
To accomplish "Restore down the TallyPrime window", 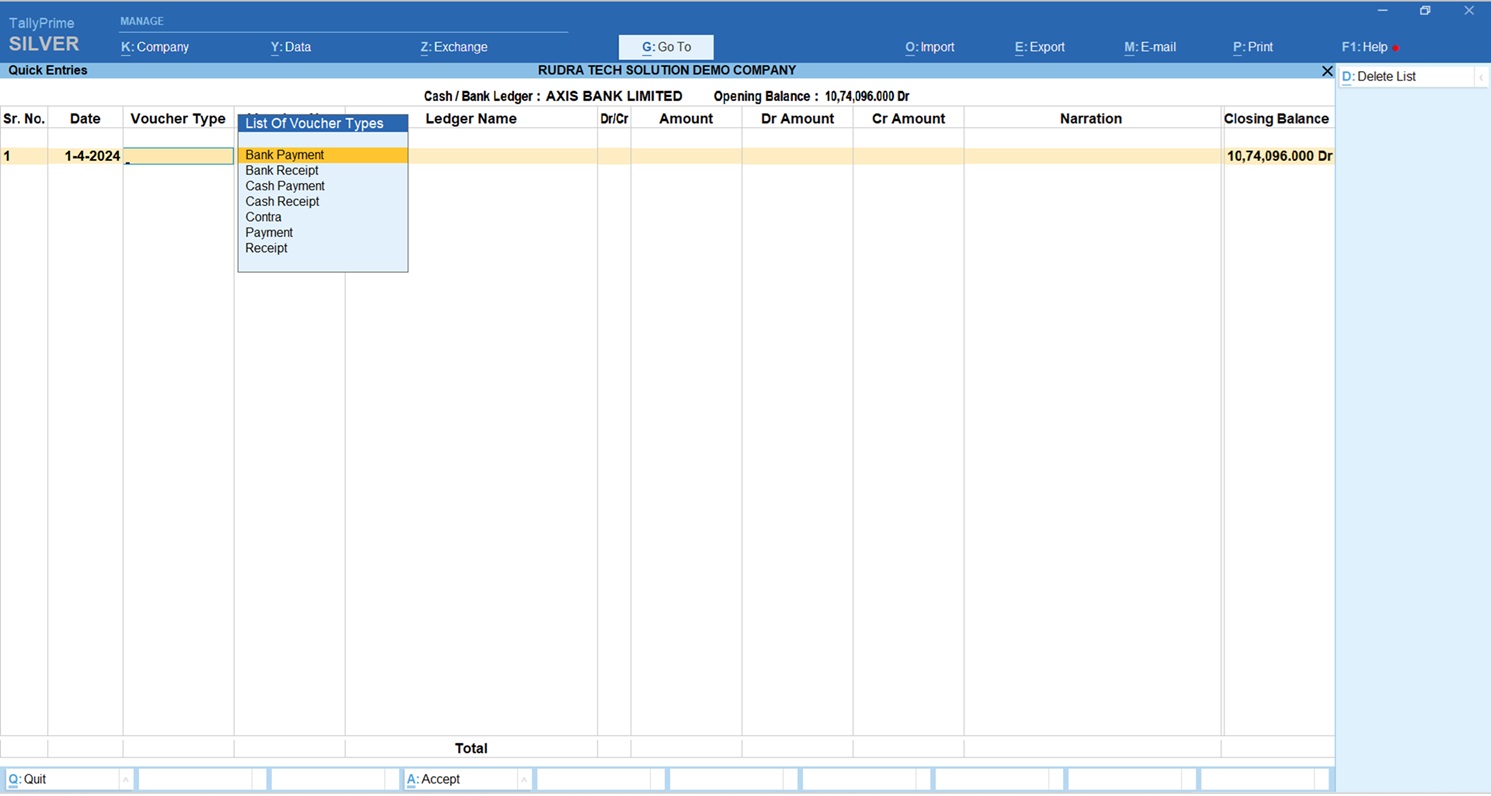I will (1425, 11).
